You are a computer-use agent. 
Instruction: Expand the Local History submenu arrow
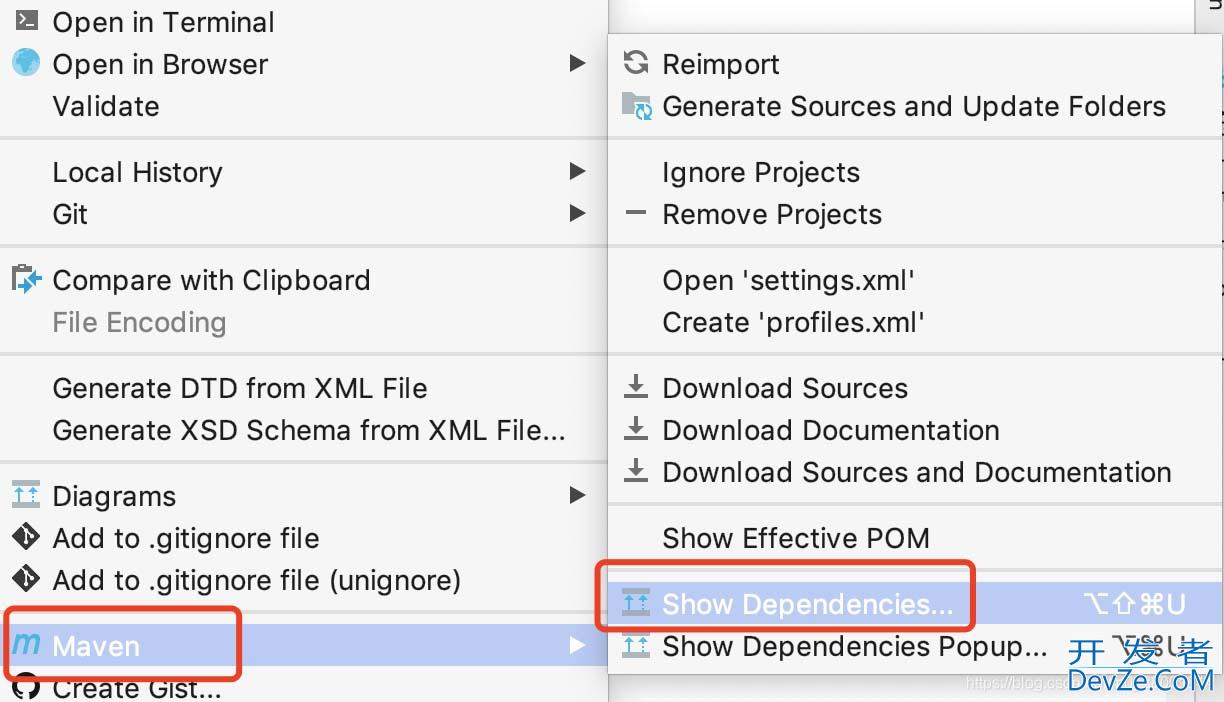point(577,172)
